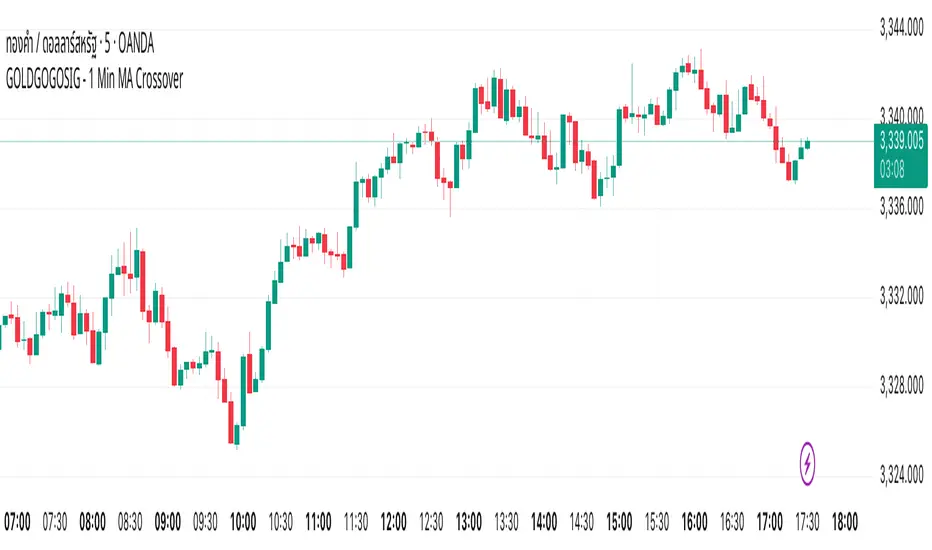This screenshot has height=550, width=932.
Task: Select the 3,328.000 price axis label
Action: [901, 385]
